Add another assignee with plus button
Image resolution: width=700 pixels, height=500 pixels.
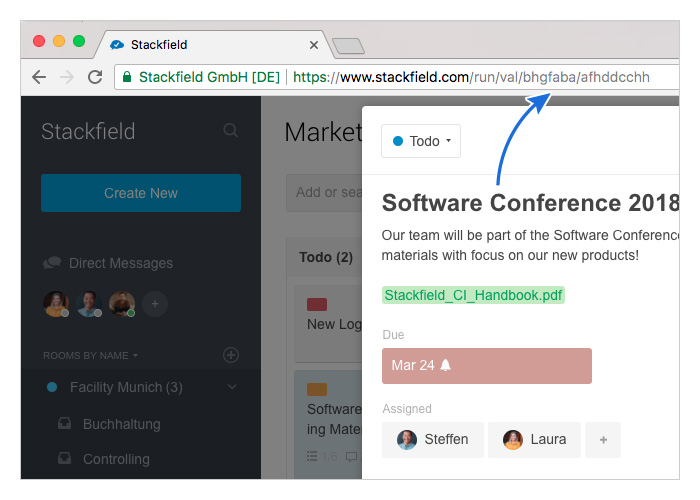pyautogui.click(x=603, y=440)
